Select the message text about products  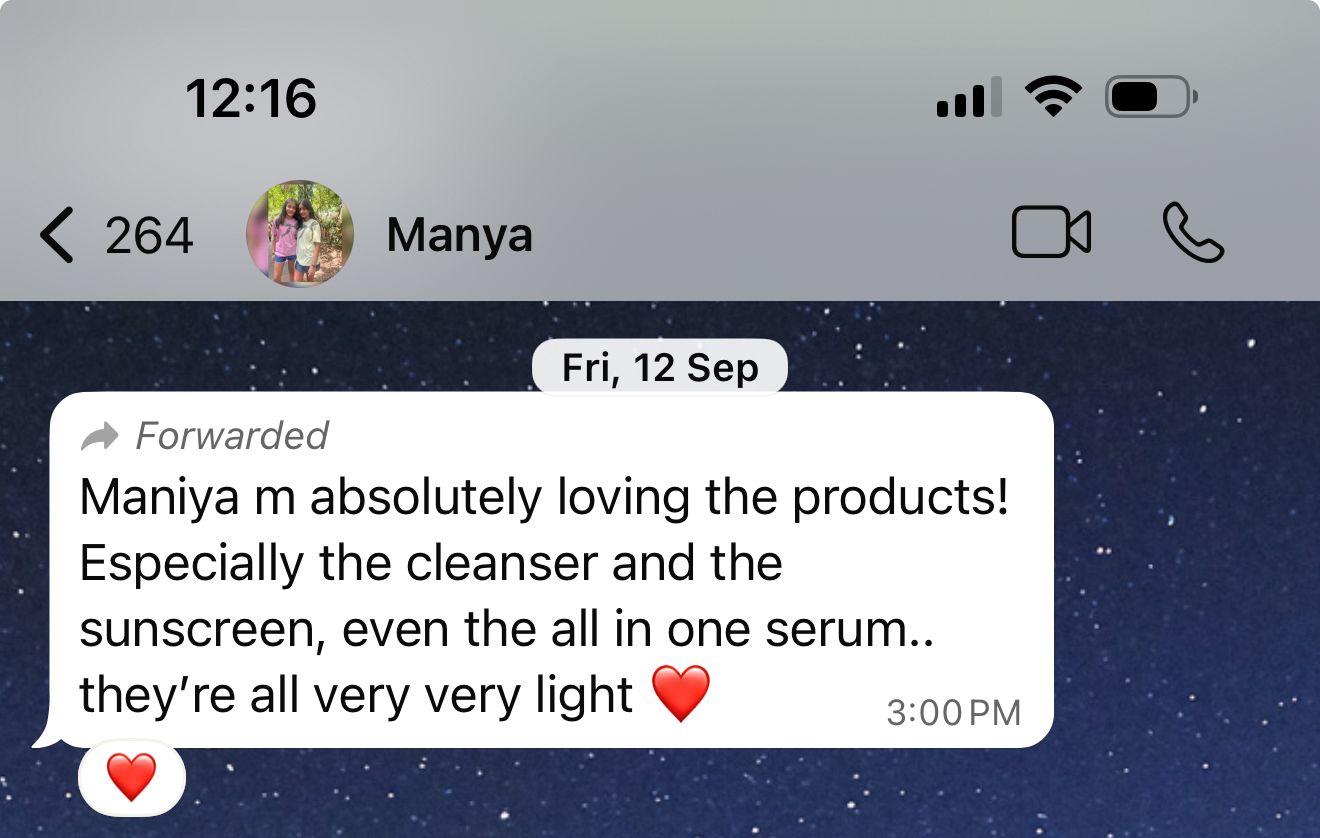[544, 595]
